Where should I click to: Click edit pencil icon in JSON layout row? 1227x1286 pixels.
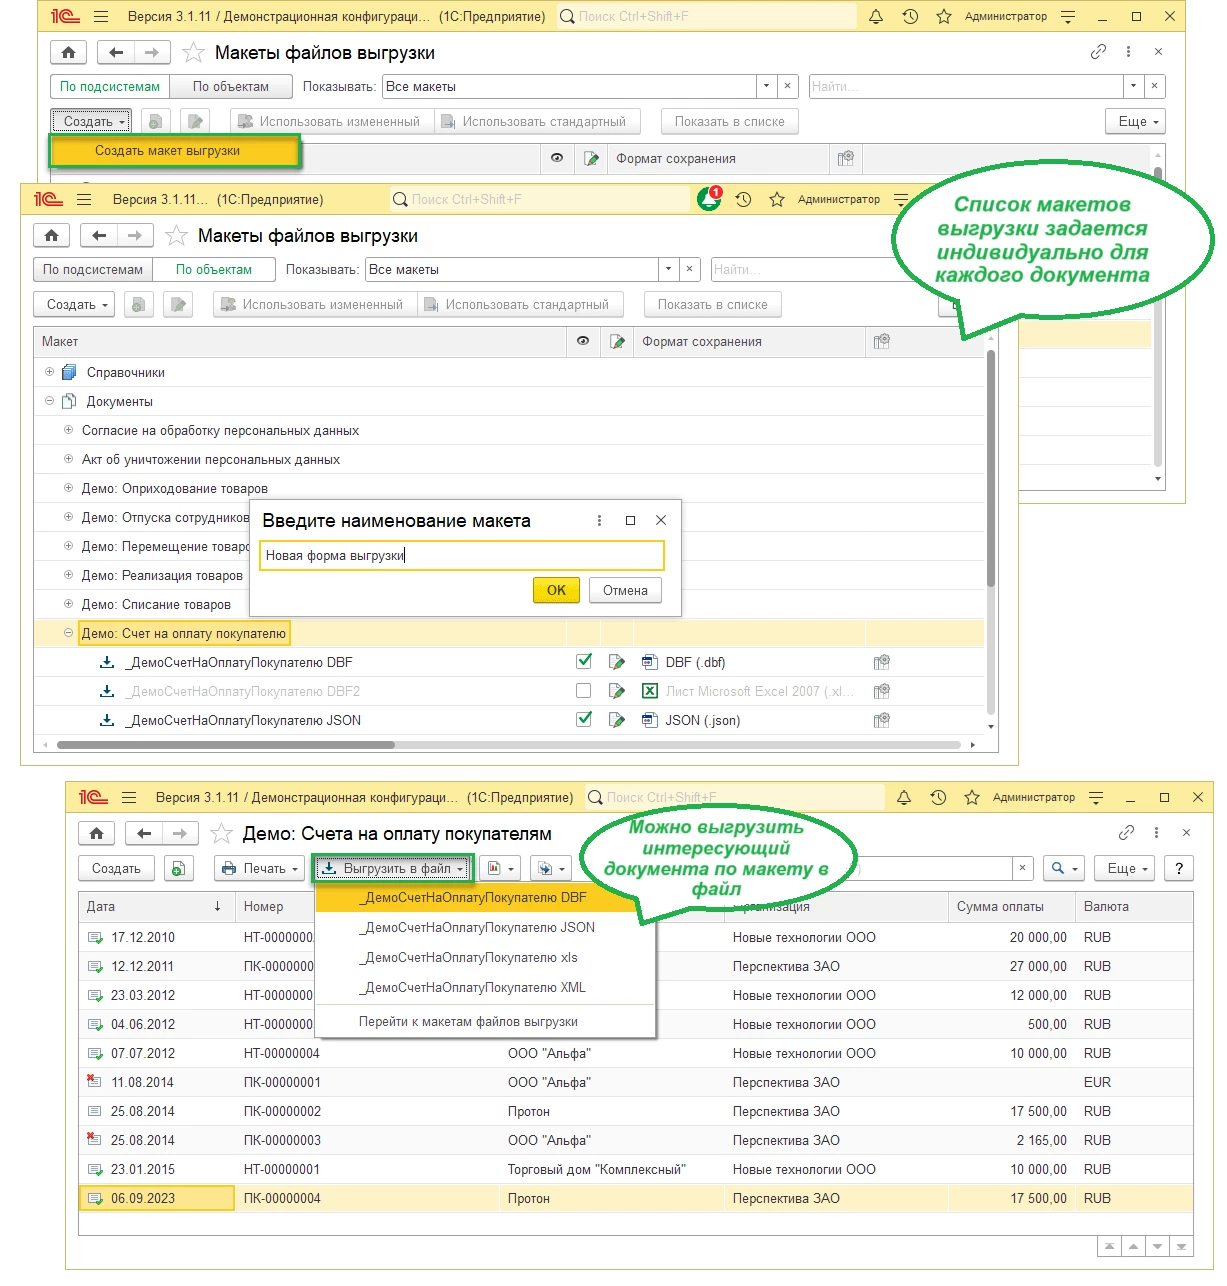click(617, 720)
